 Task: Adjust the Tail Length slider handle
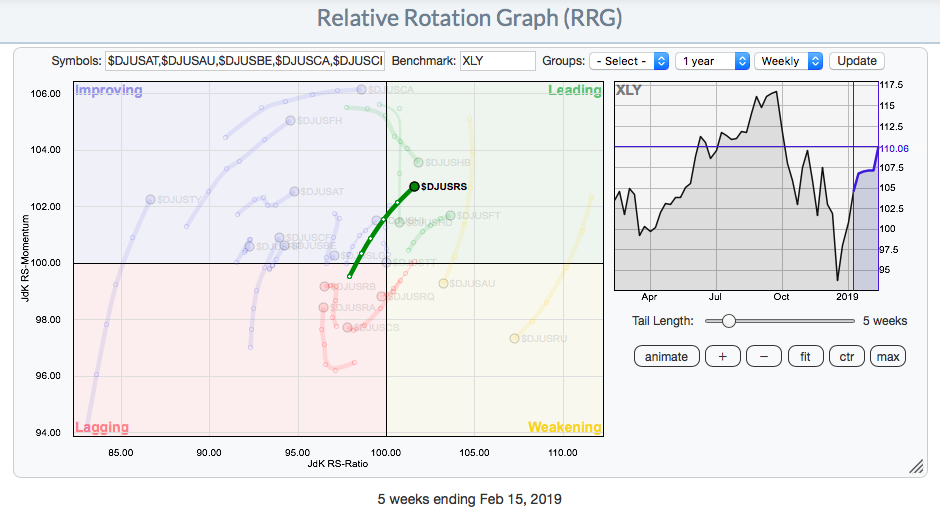click(x=729, y=321)
